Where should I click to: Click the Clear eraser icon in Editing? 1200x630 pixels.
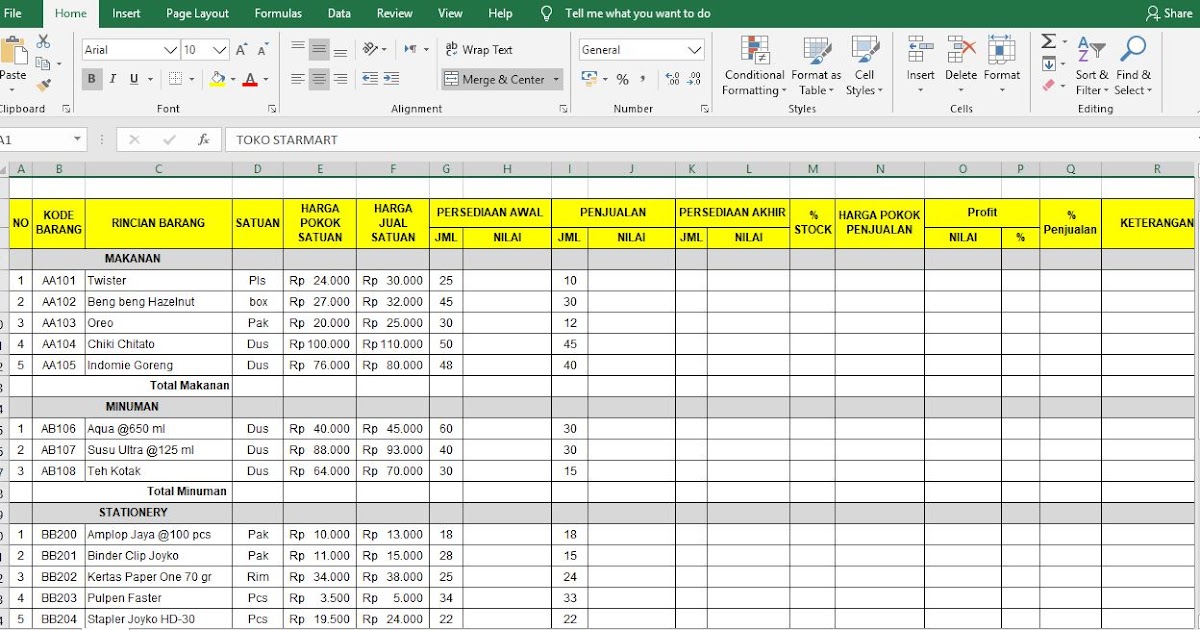point(1048,86)
